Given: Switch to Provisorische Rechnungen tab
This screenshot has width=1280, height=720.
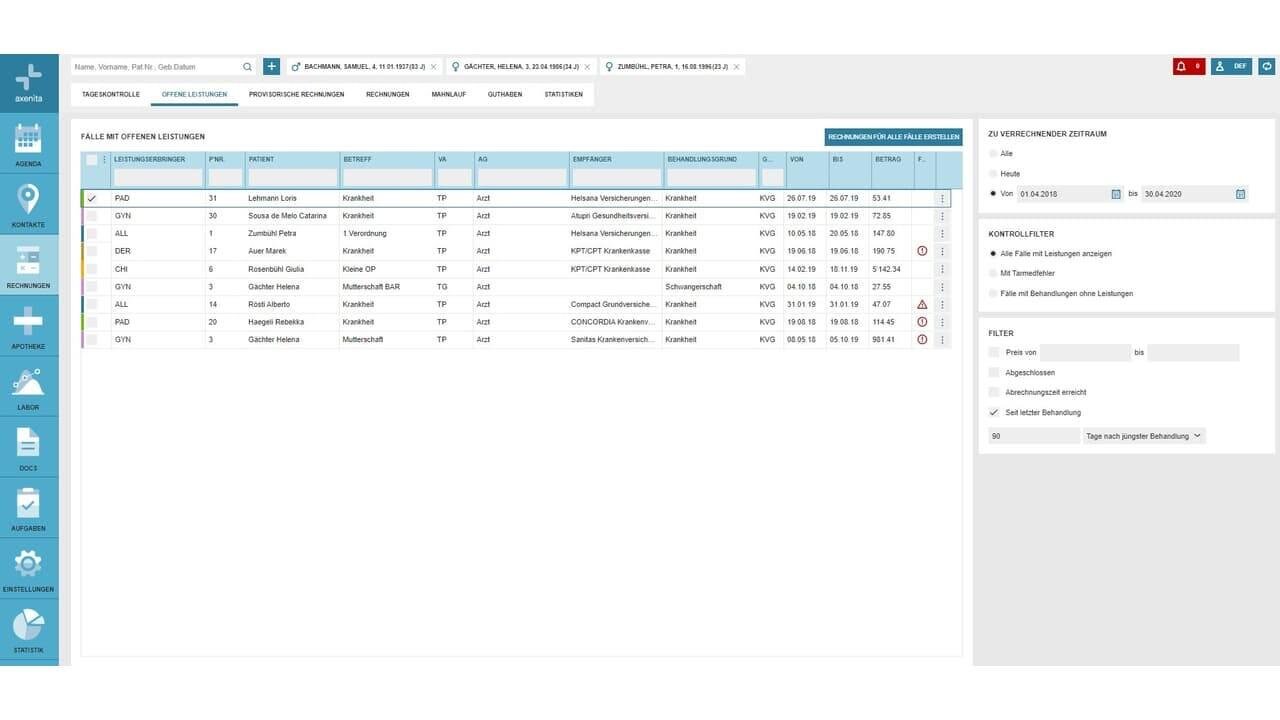Looking at the screenshot, I should (296, 94).
